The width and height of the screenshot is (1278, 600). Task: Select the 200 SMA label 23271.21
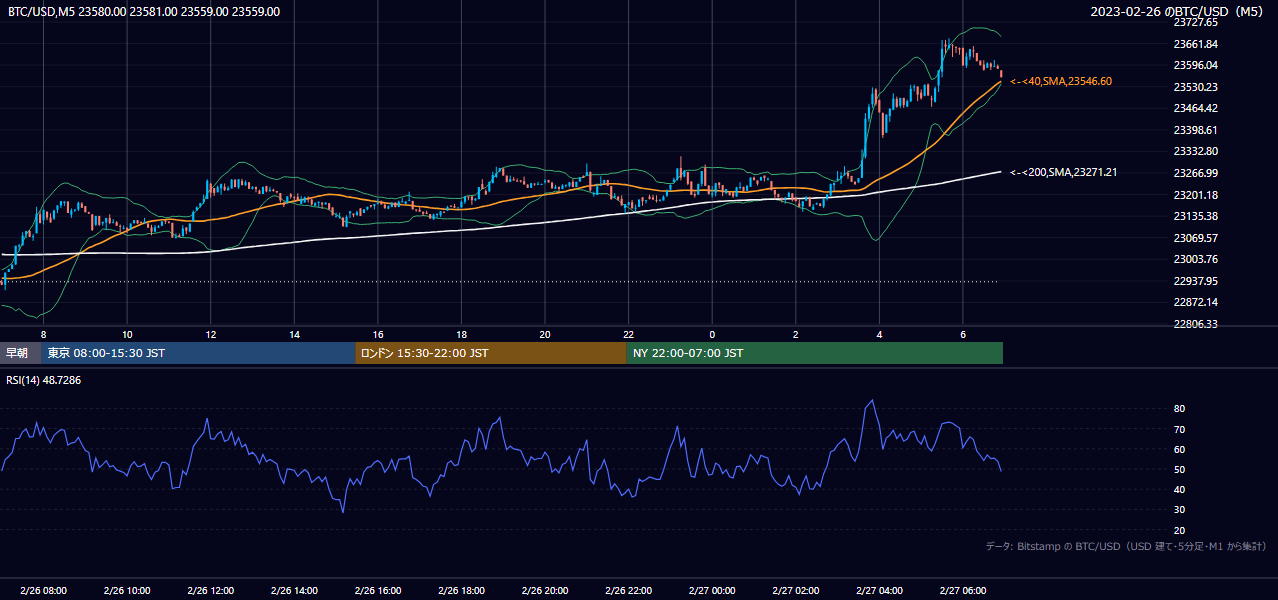(1064, 172)
